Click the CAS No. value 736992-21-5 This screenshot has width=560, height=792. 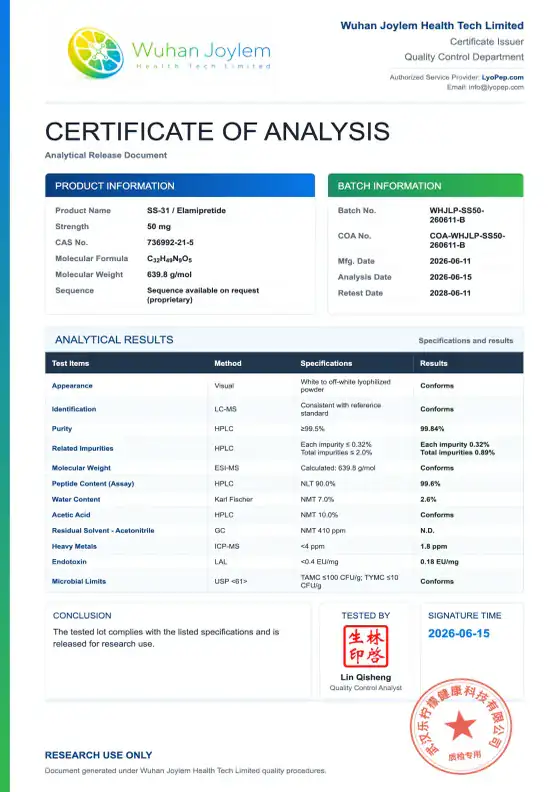[170, 242]
